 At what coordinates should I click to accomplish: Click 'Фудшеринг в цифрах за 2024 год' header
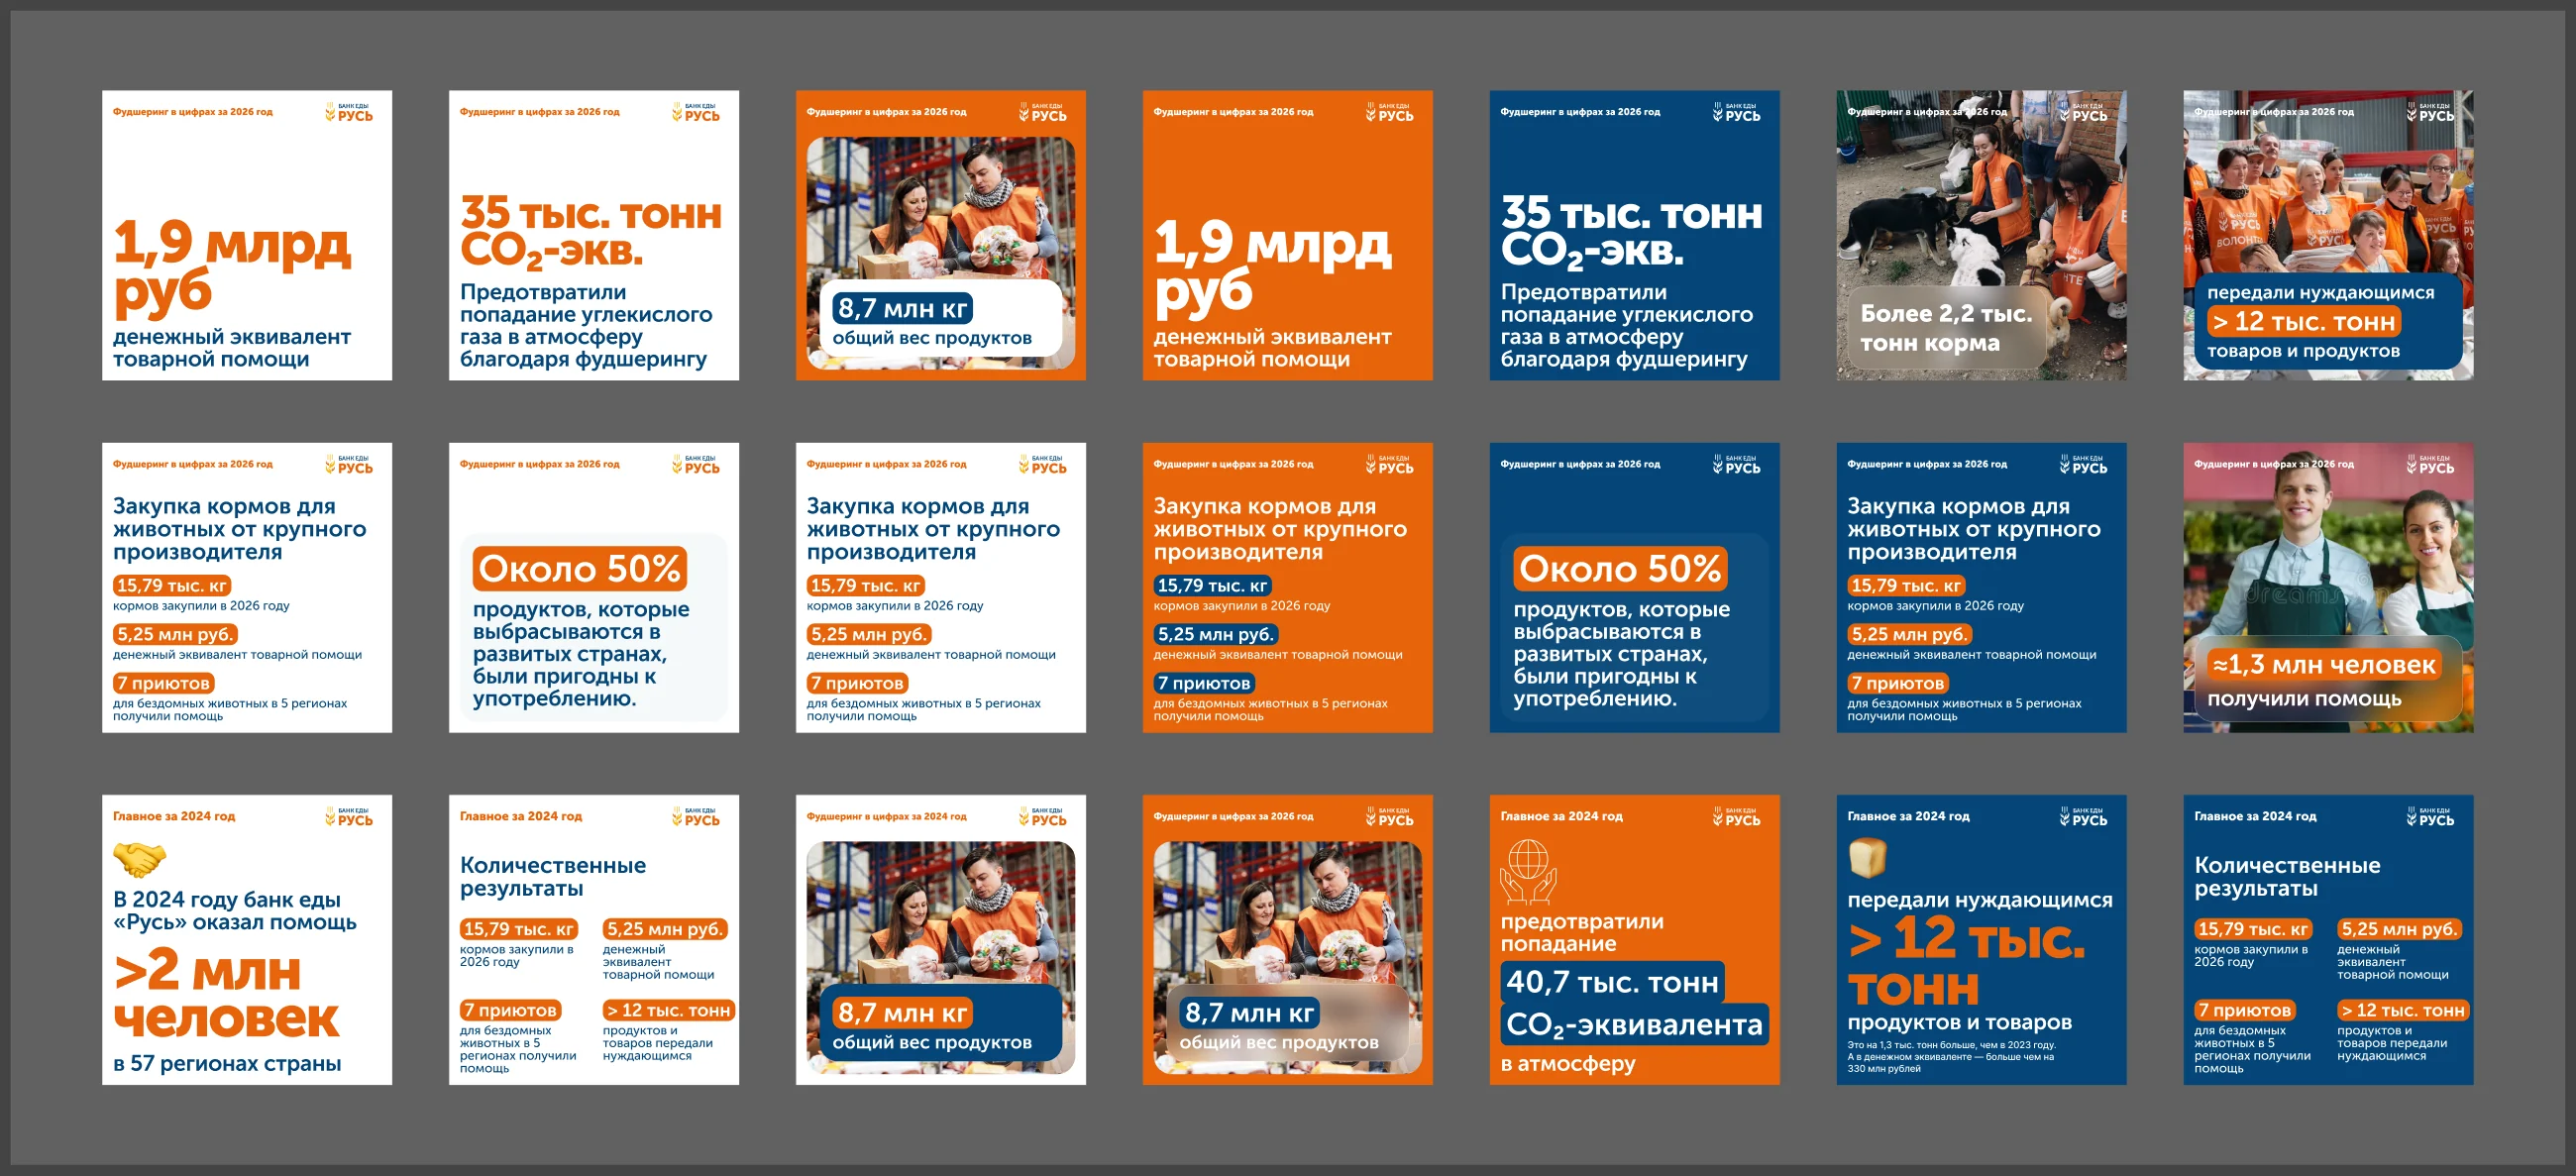coord(887,817)
